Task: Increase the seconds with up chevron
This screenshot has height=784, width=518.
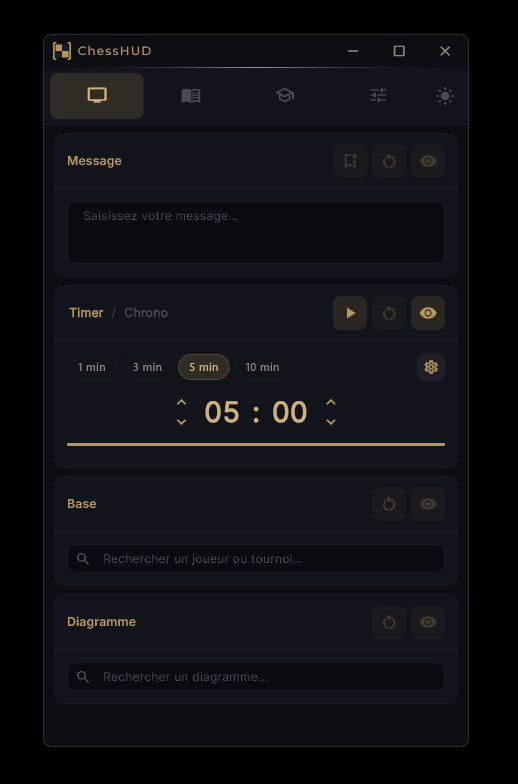Action: click(330, 402)
